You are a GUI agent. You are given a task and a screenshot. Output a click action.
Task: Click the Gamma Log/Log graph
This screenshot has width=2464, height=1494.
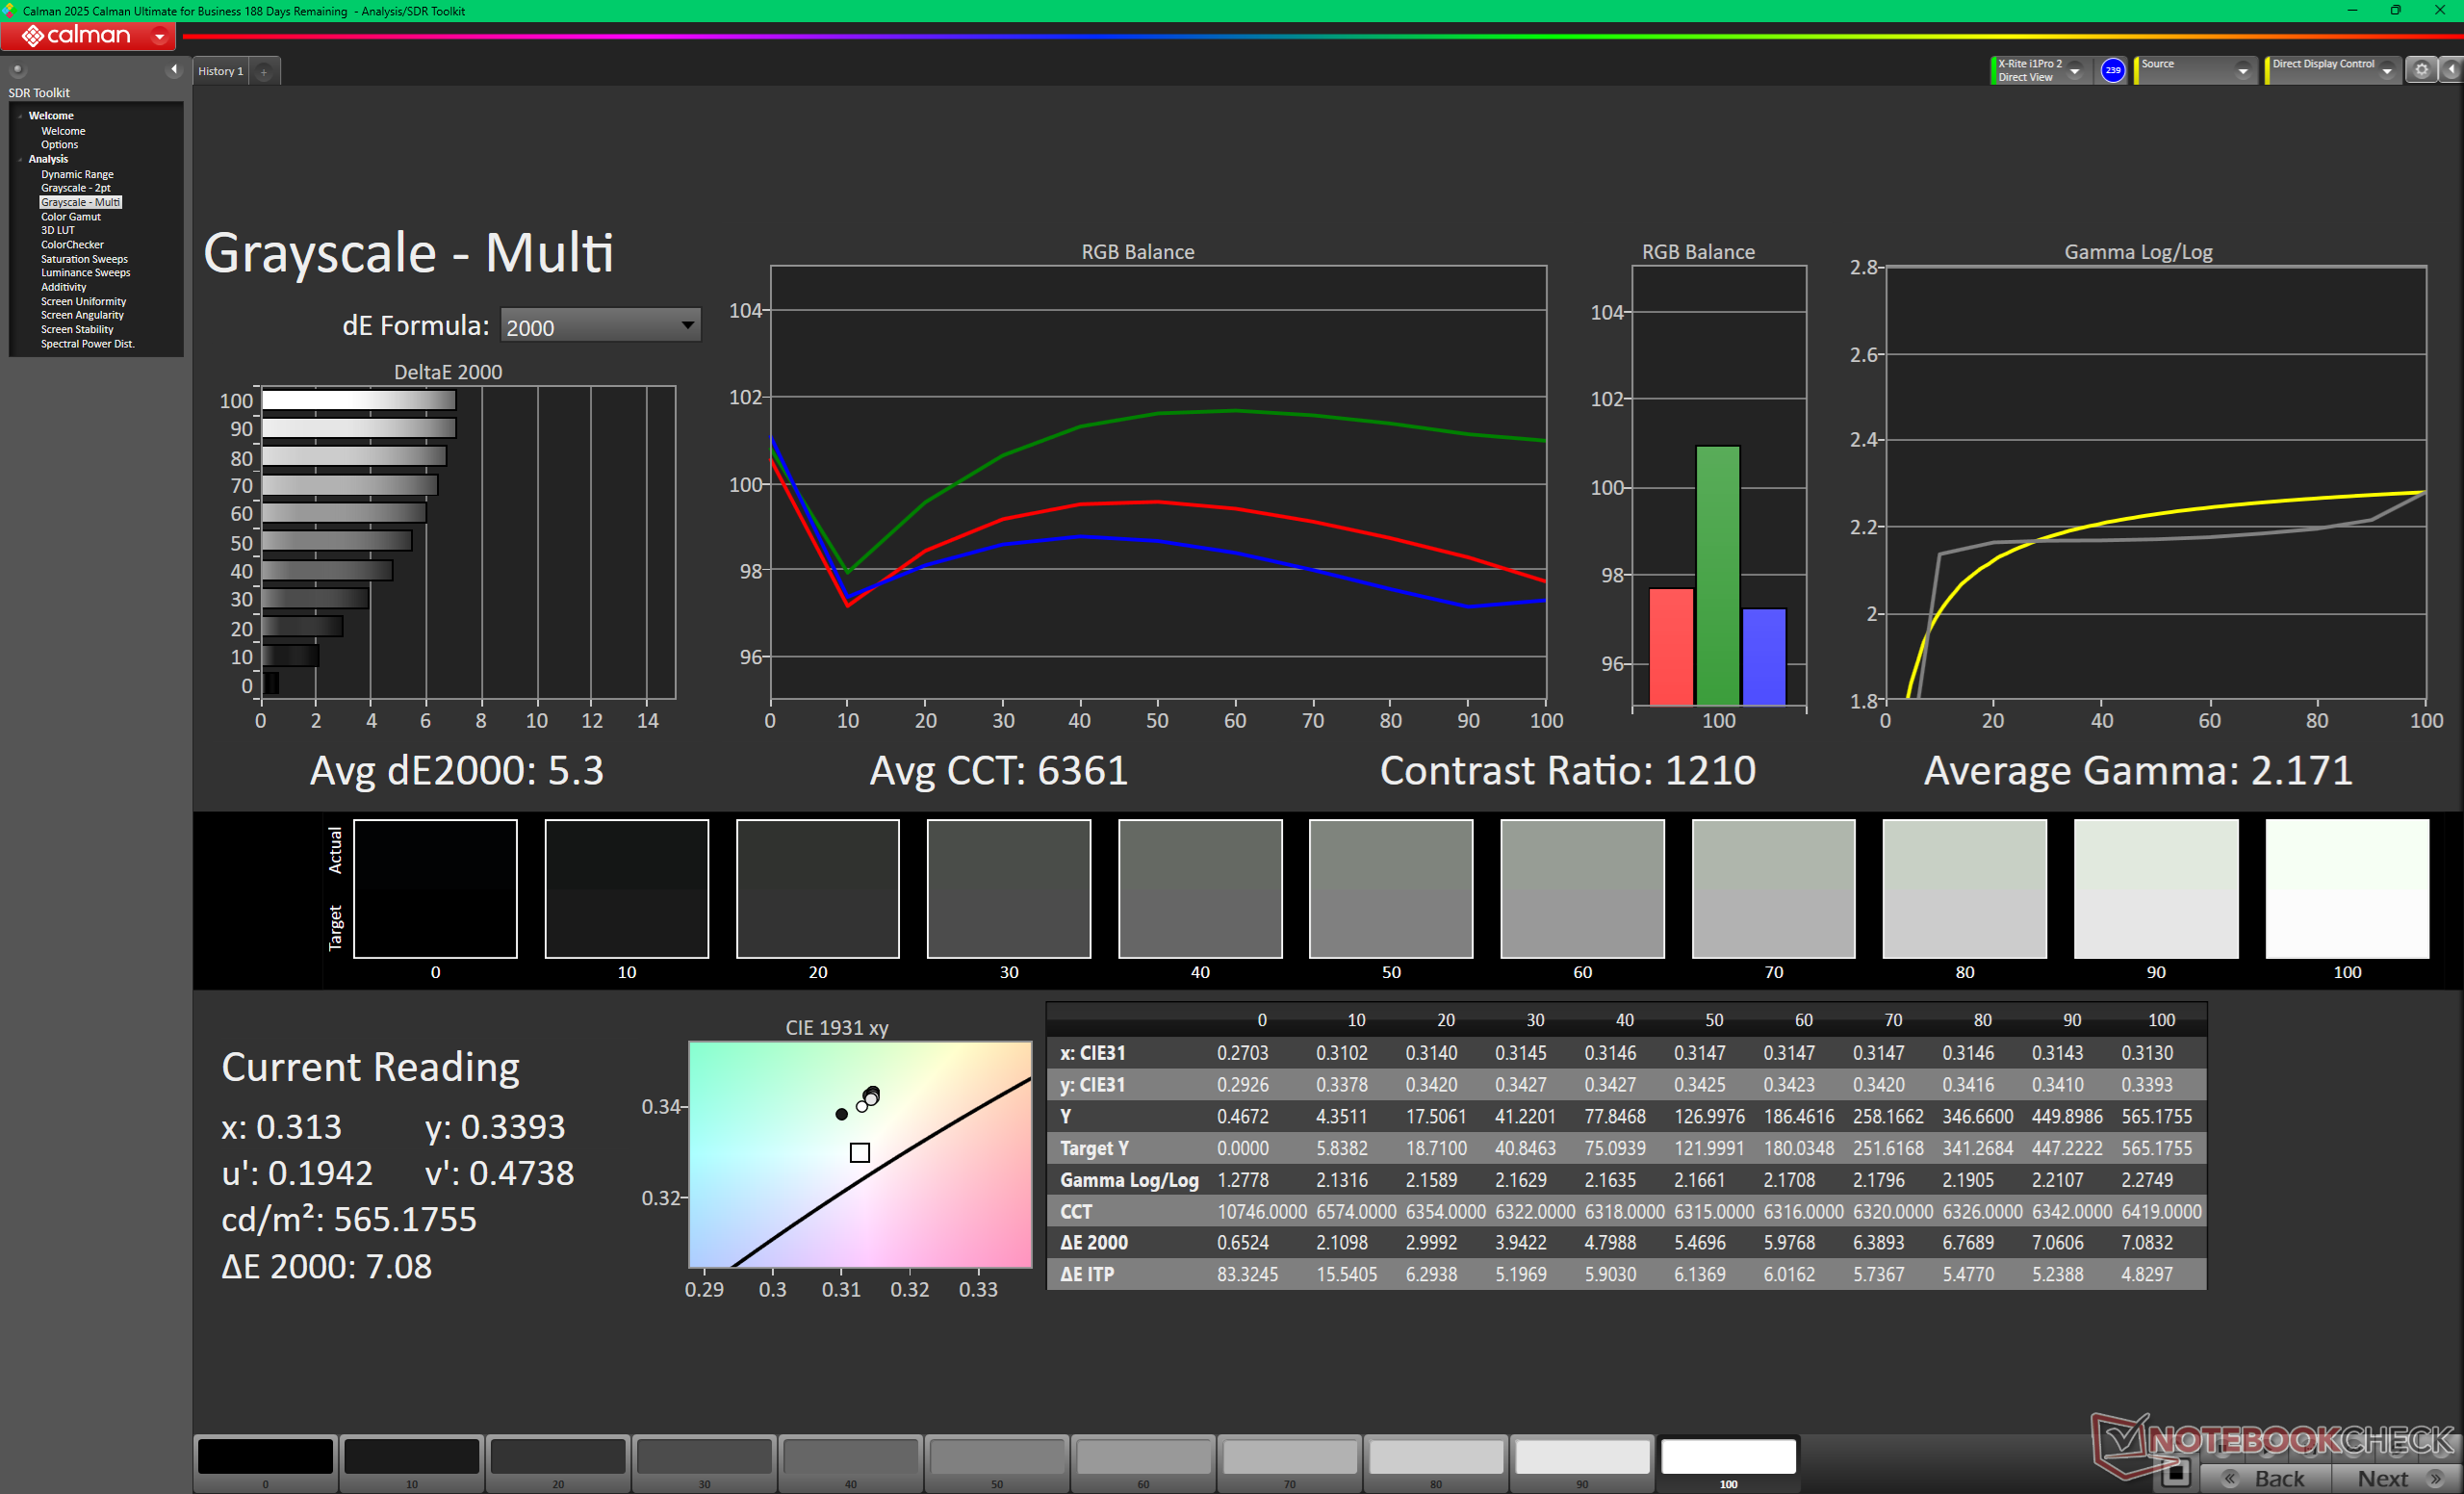[2156, 482]
